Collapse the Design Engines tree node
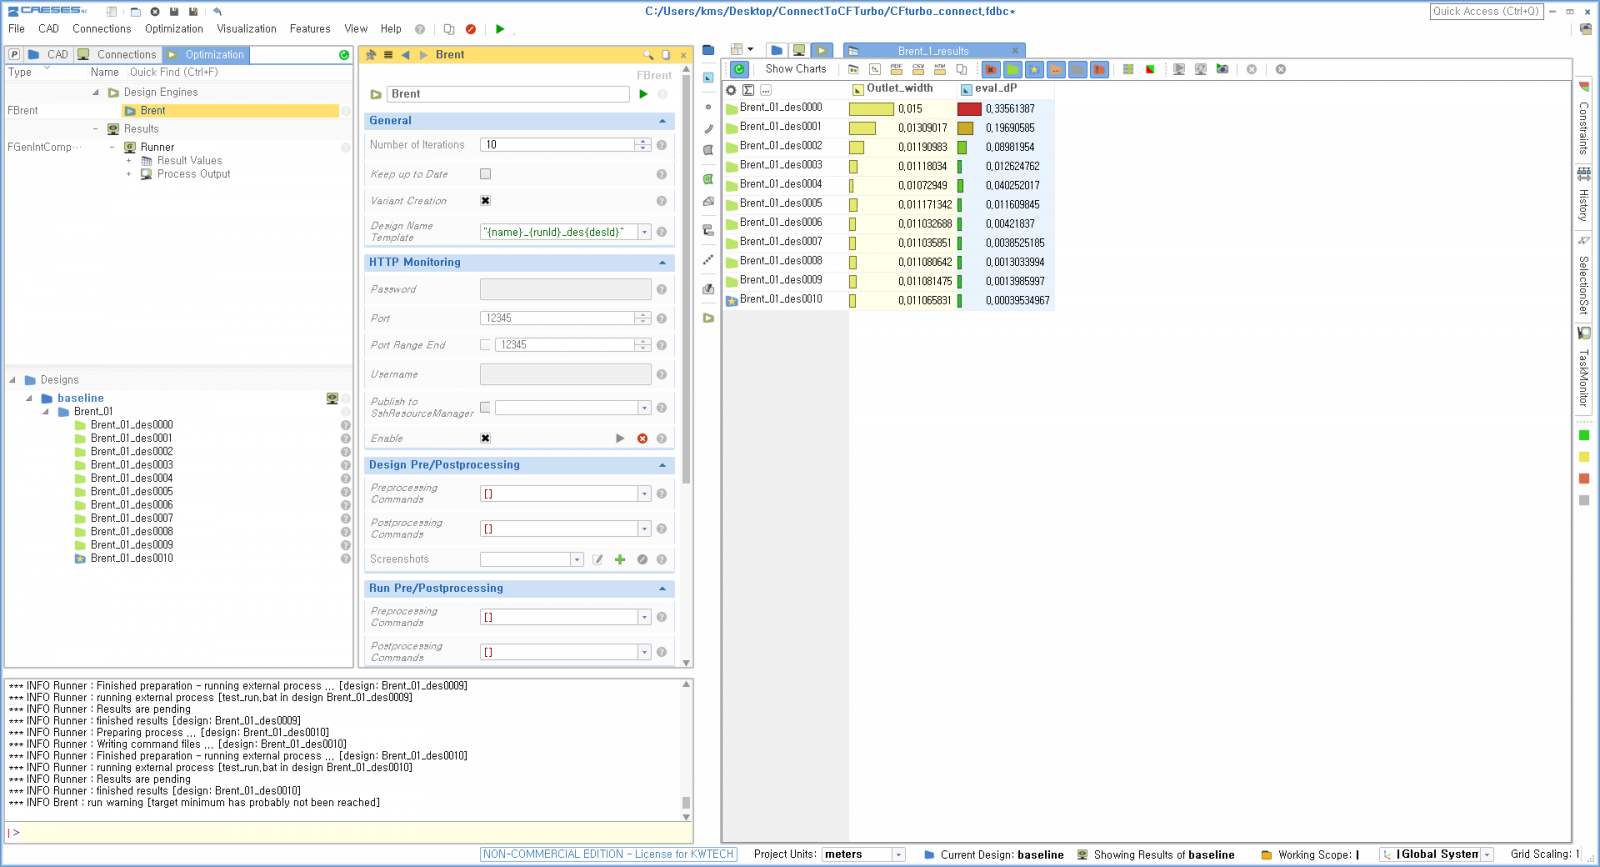This screenshot has width=1600, height=867. 96,93
